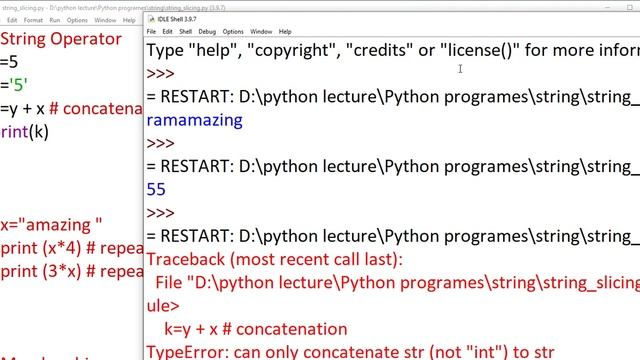Click the second RESTART line above '55'
This screenshot has width=640, height=360.
[393, 167]
